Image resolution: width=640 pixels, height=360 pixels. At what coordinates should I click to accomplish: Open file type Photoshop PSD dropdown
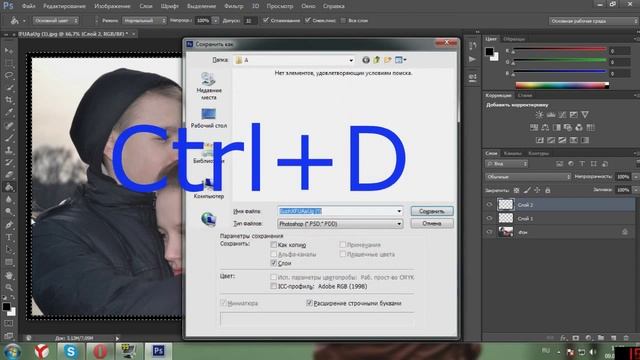(x=340, y=224)
